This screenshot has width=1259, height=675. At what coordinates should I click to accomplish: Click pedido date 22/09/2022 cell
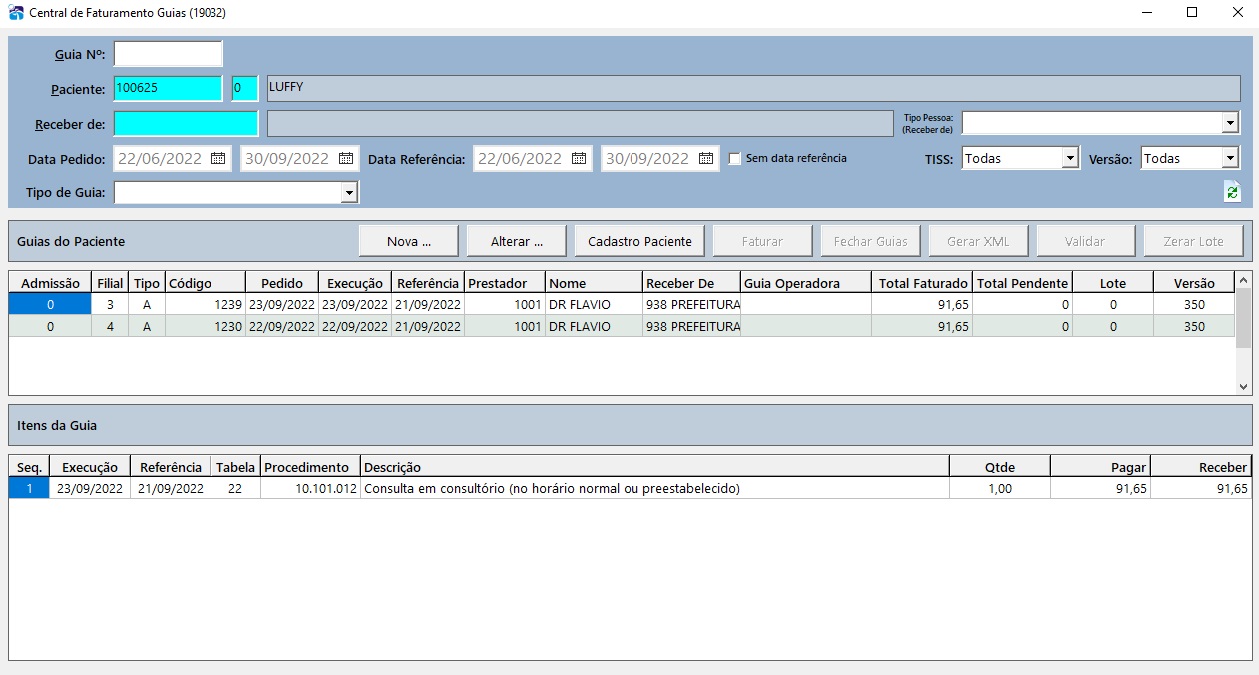[x=282, y=326]
